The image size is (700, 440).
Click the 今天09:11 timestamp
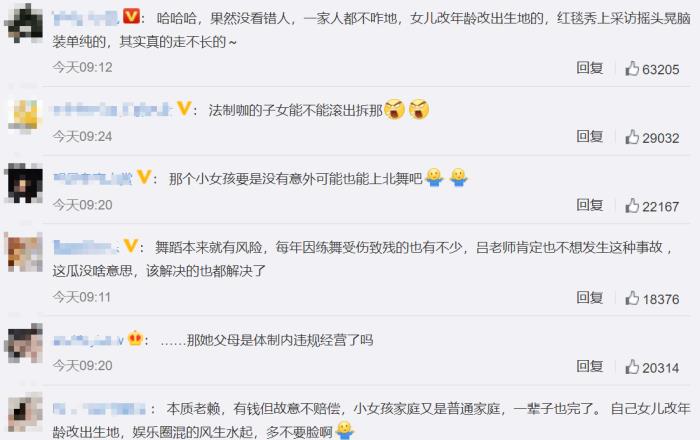[x=82, y=297]
